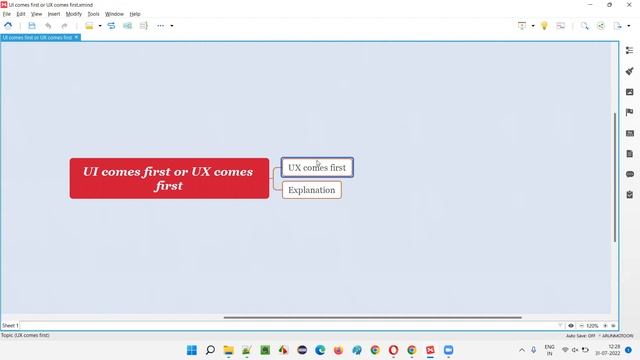Open Windows taskbar search
640x360 pixels.
click(210, 350)
